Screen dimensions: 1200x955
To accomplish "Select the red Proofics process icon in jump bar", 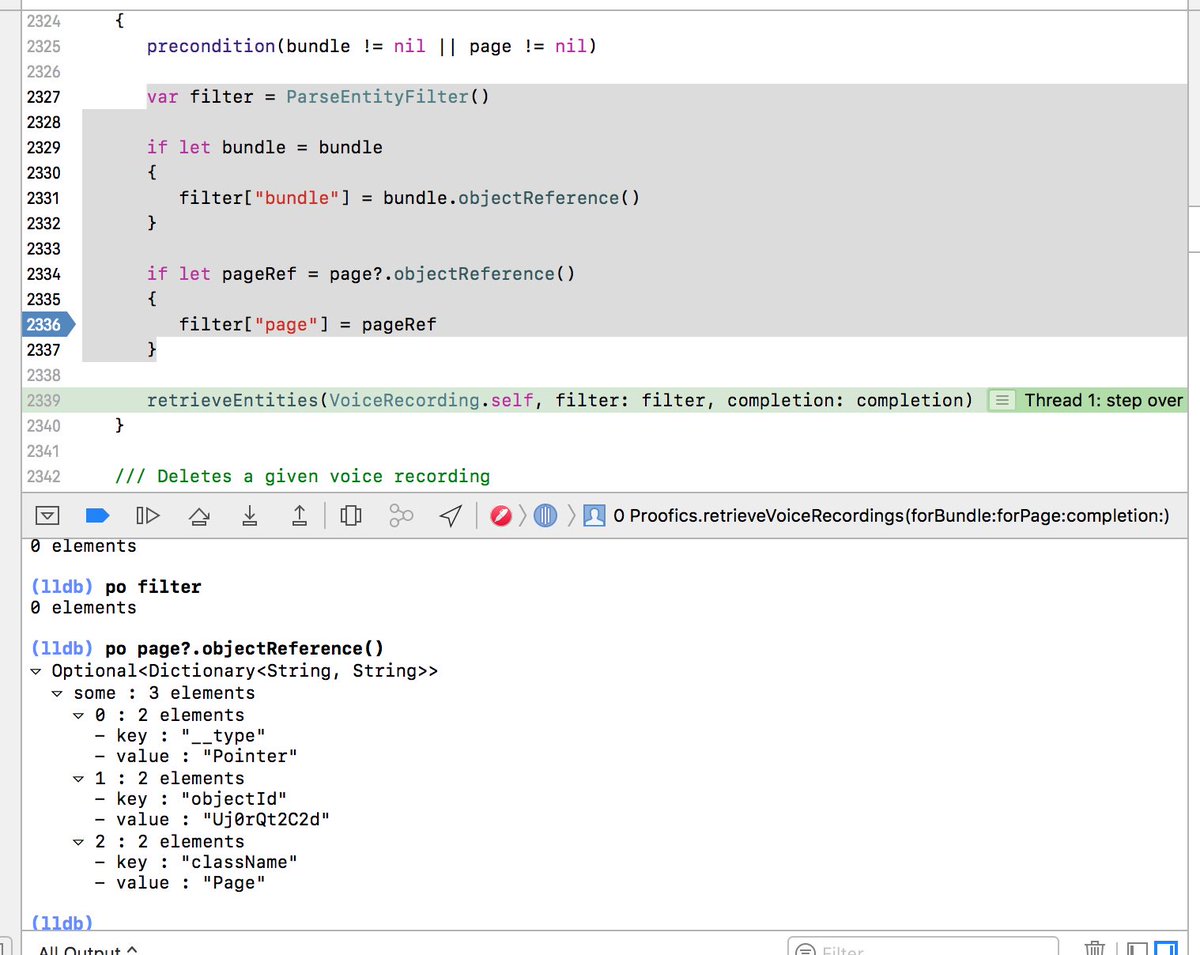I will tap(502, 516).
